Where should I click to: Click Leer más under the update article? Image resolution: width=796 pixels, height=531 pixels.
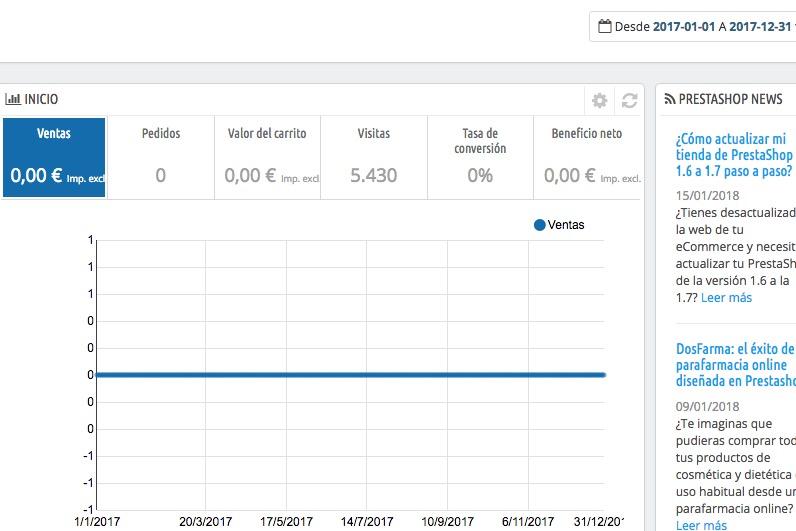pyautogui.click(x=726, y=297)
